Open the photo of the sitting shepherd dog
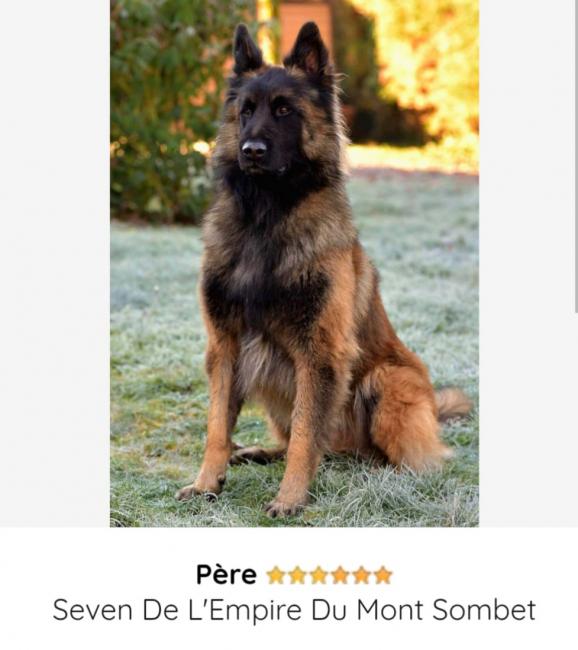This screenshot has height=650, width=578. 294,263
